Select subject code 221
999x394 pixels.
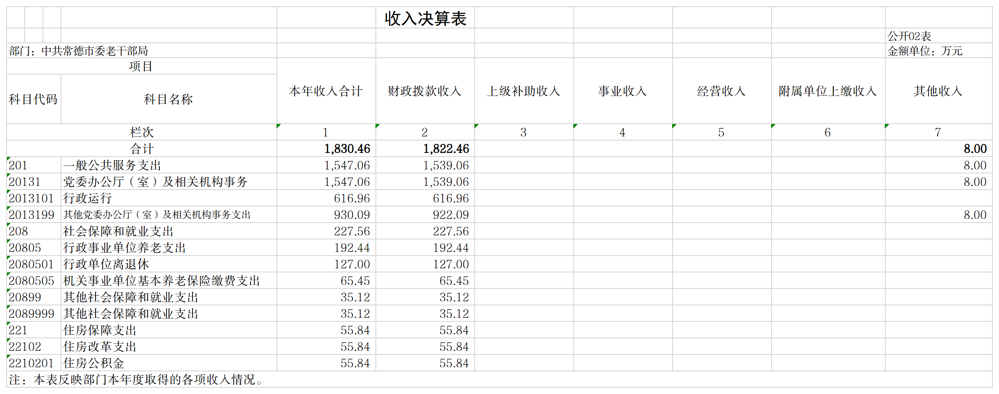(x=34, y=331)
